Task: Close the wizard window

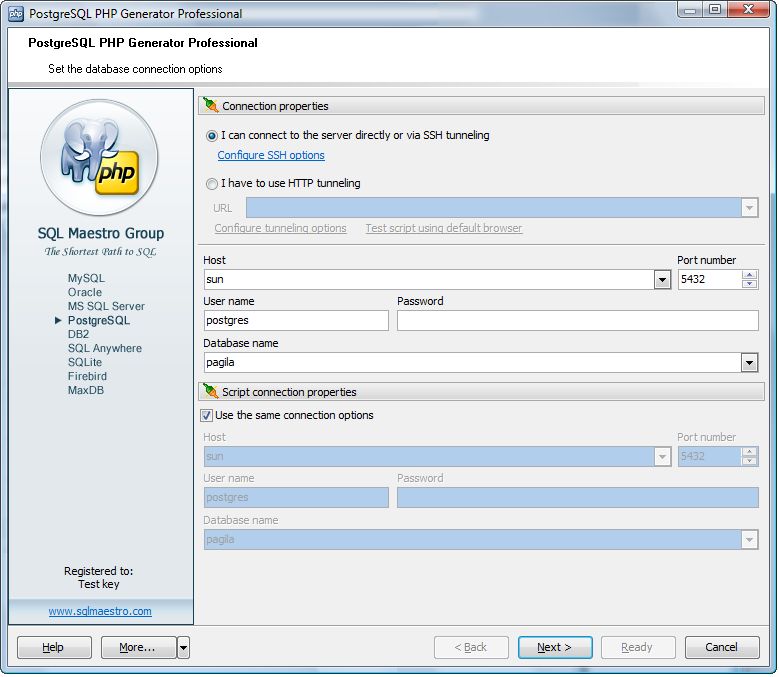Action: 748,9
